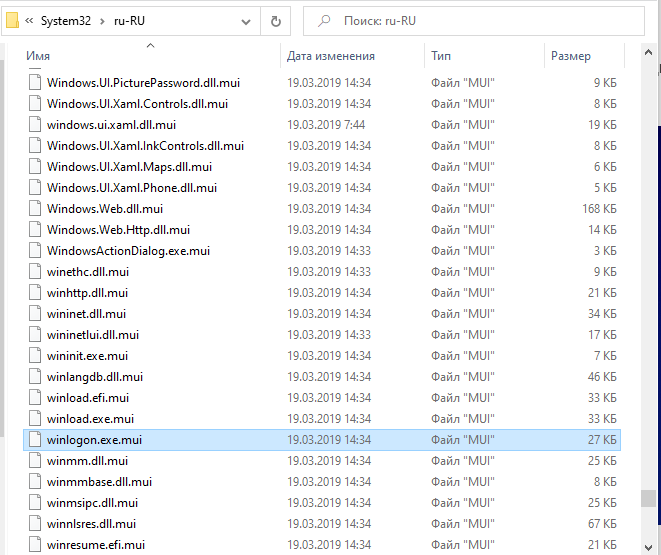Click file icon of winmm.dll.mui

(x=35, y=461)
